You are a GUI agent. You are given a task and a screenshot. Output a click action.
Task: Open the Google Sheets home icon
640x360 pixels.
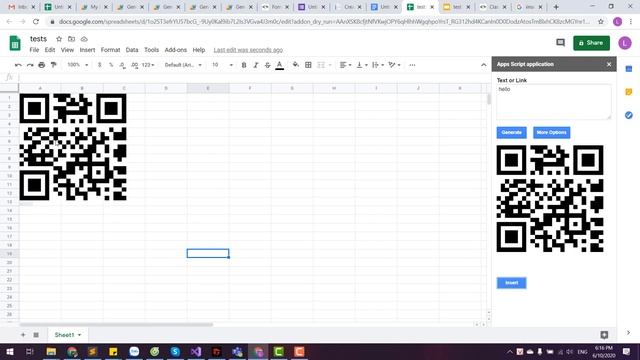pos(15,43)
